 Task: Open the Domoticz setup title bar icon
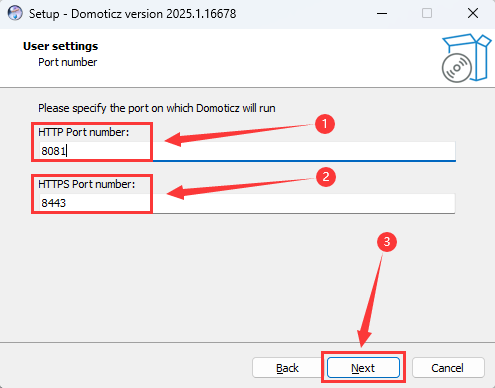click(x=15, y=14)
